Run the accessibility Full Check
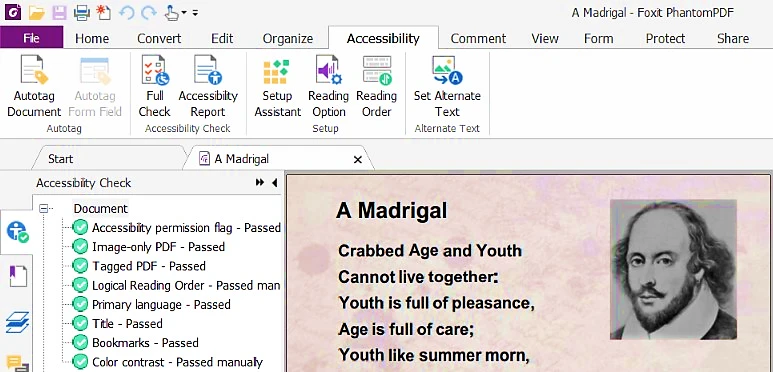773x372 pixels. pos(154,87)
